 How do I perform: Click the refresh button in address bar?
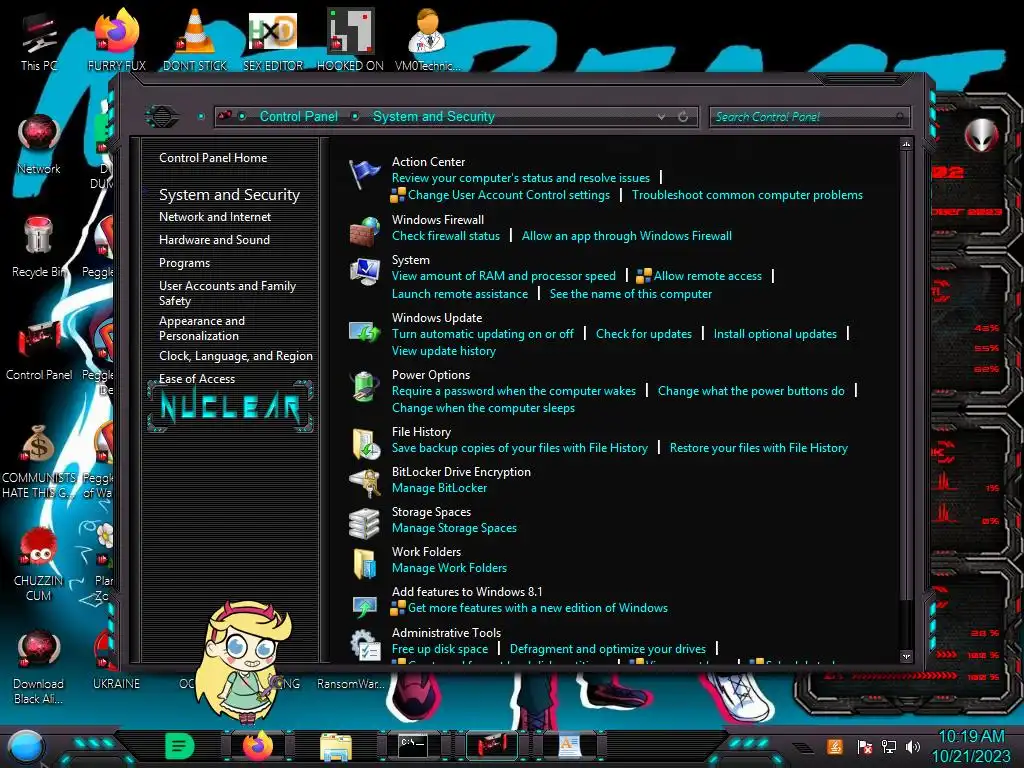683,116
